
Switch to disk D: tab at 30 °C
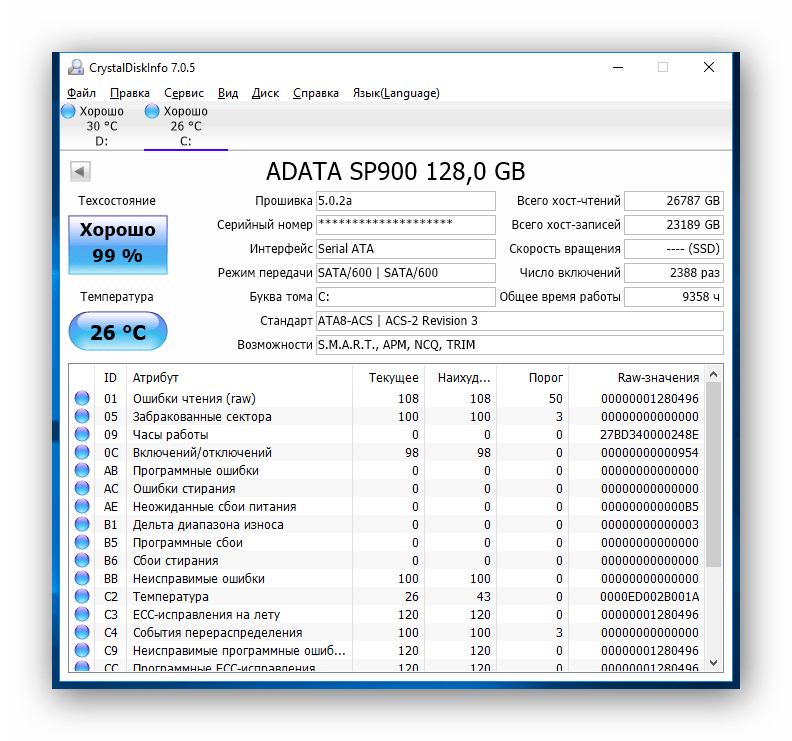pyautogui.click(x=102, y=126)
